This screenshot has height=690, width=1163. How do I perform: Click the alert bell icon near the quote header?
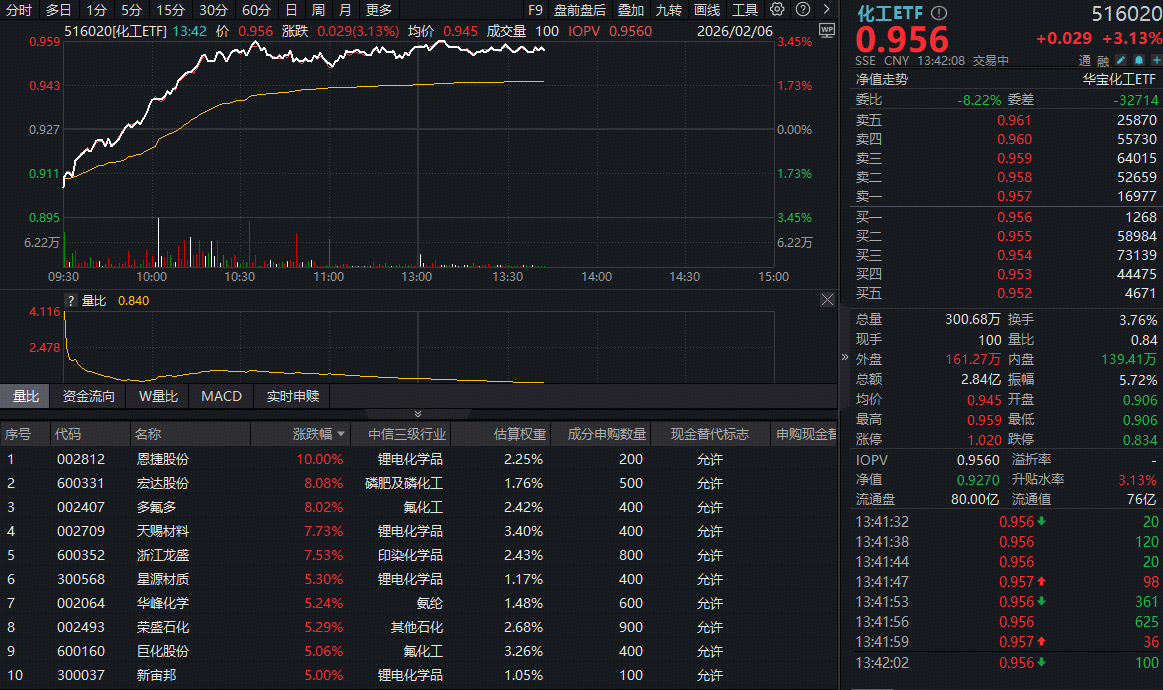pos(1138,61)
